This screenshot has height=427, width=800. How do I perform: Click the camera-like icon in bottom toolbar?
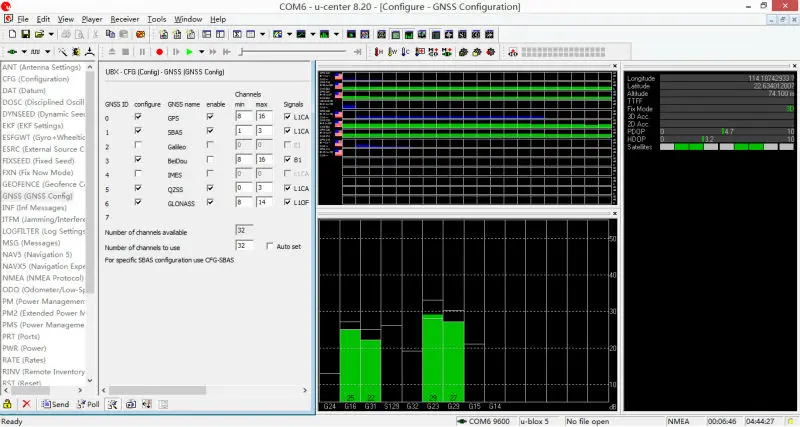coord(131,404)
